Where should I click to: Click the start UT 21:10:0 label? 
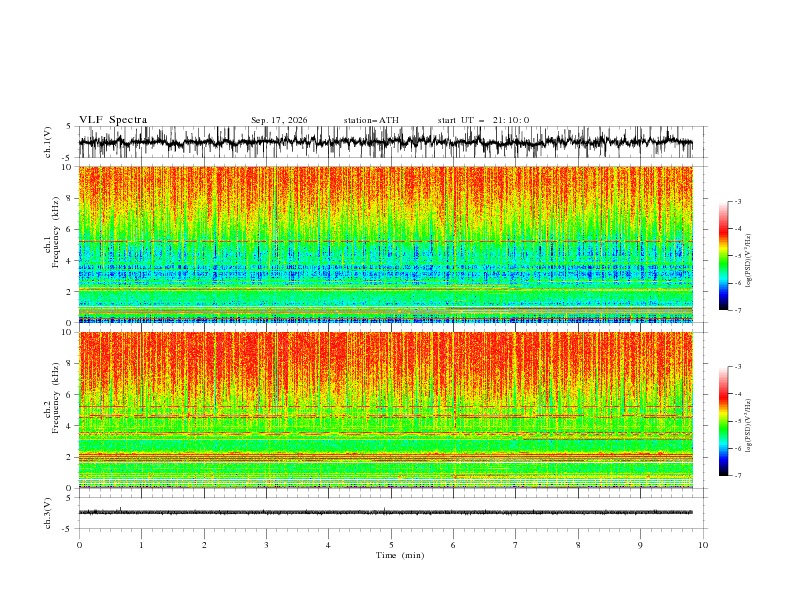click(483, 120)
